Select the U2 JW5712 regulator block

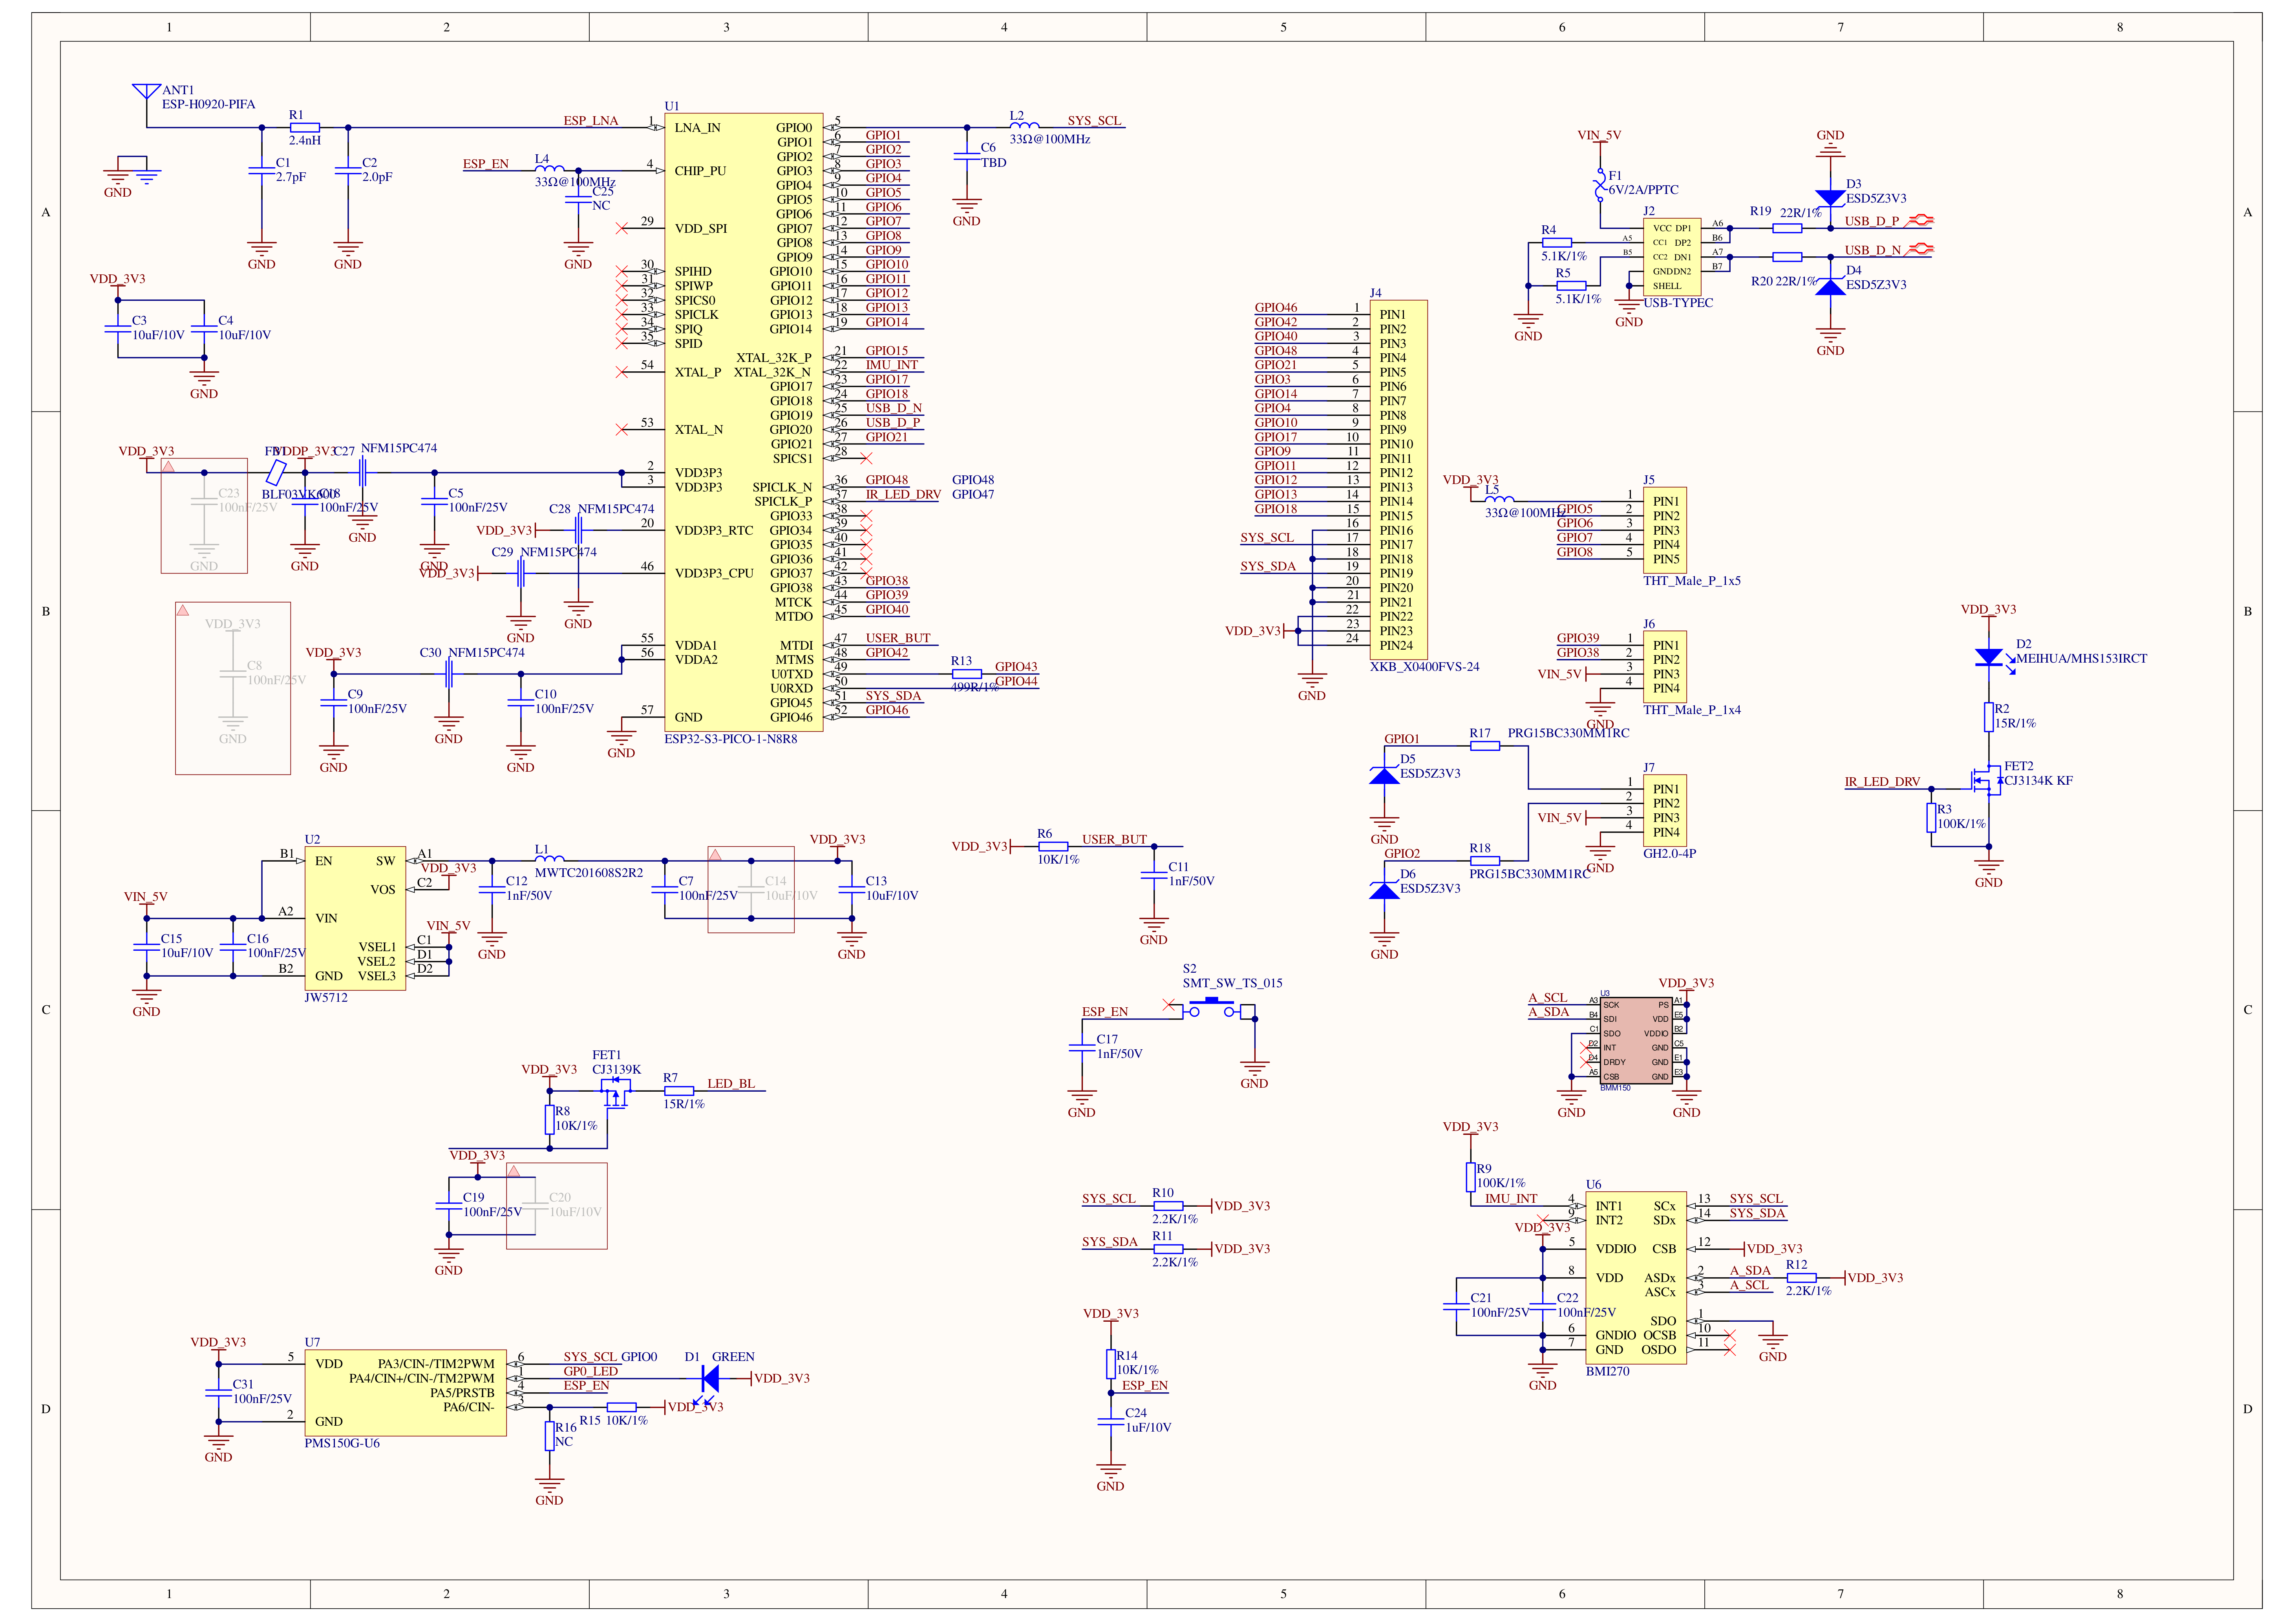355,918
